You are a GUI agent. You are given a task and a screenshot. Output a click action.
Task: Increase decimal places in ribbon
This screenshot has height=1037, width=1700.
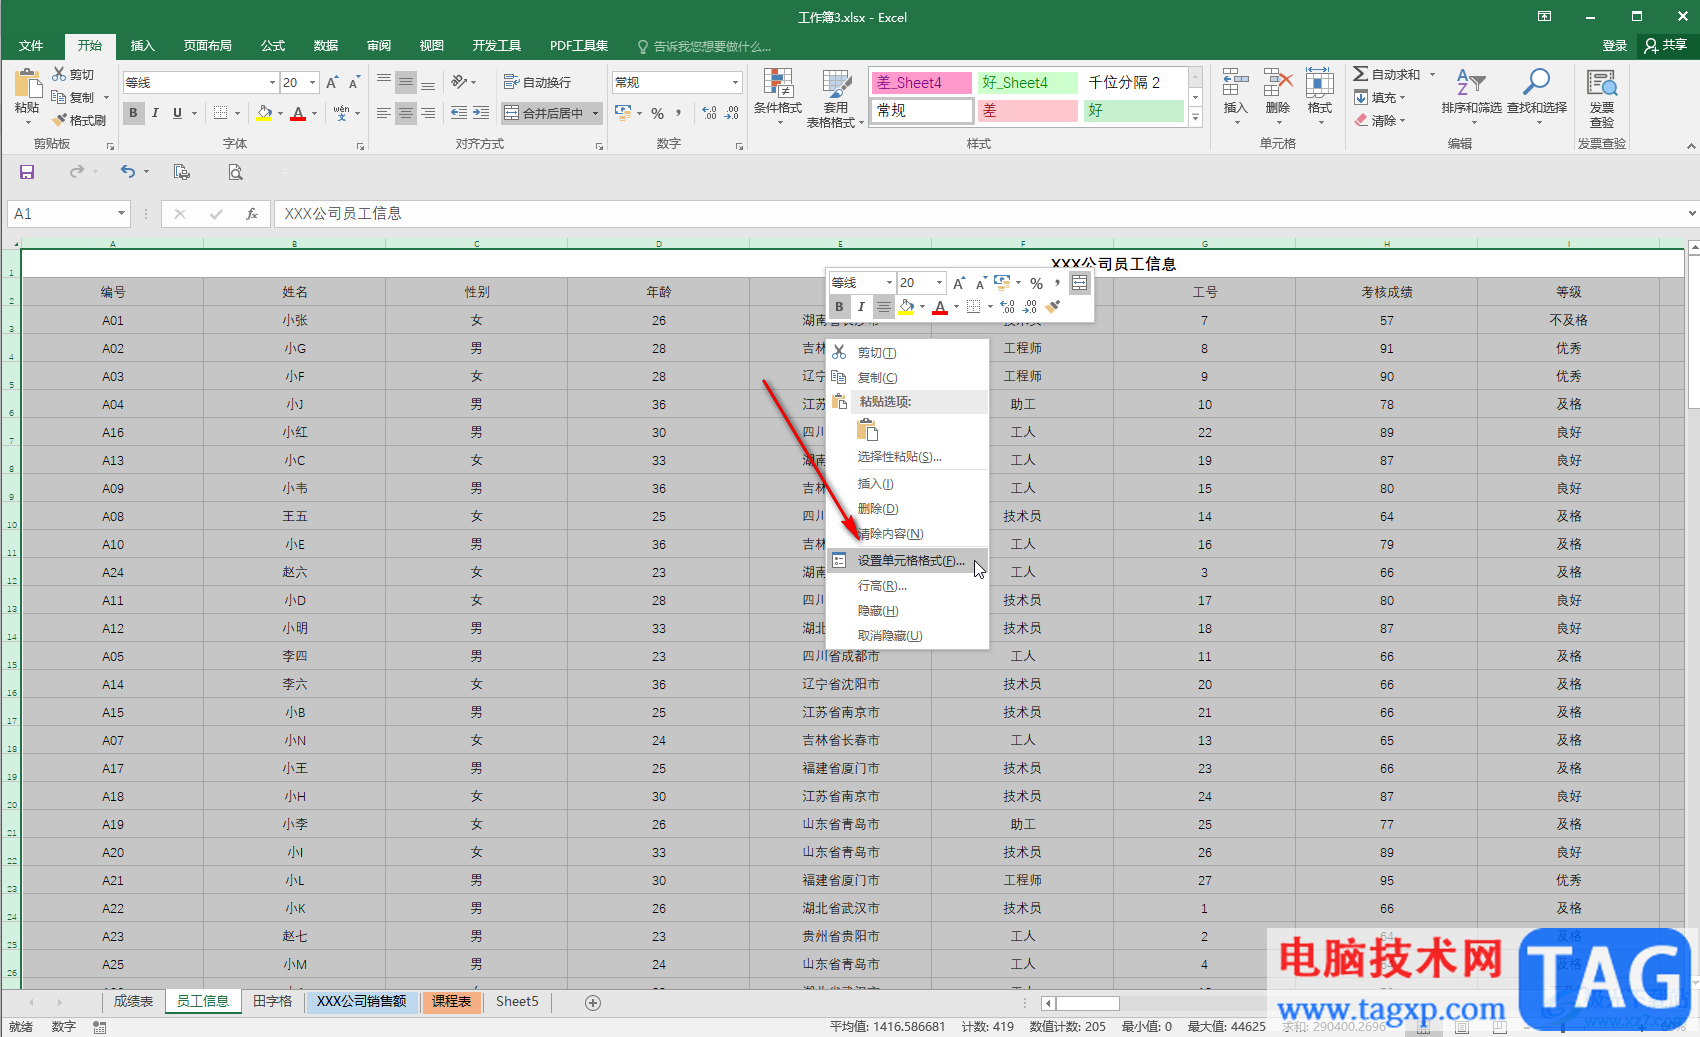tap(709, 113)
